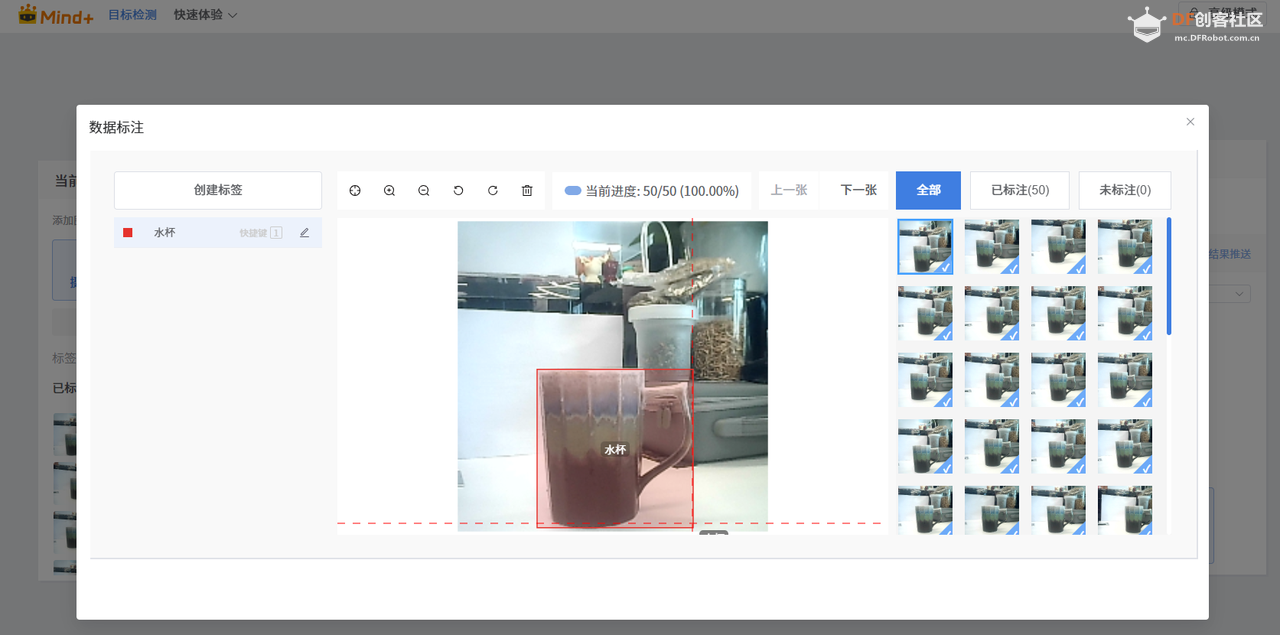Show only 已标注(50) images
This screenshot has width=1280, height=635.
(x=1019, y=190)
